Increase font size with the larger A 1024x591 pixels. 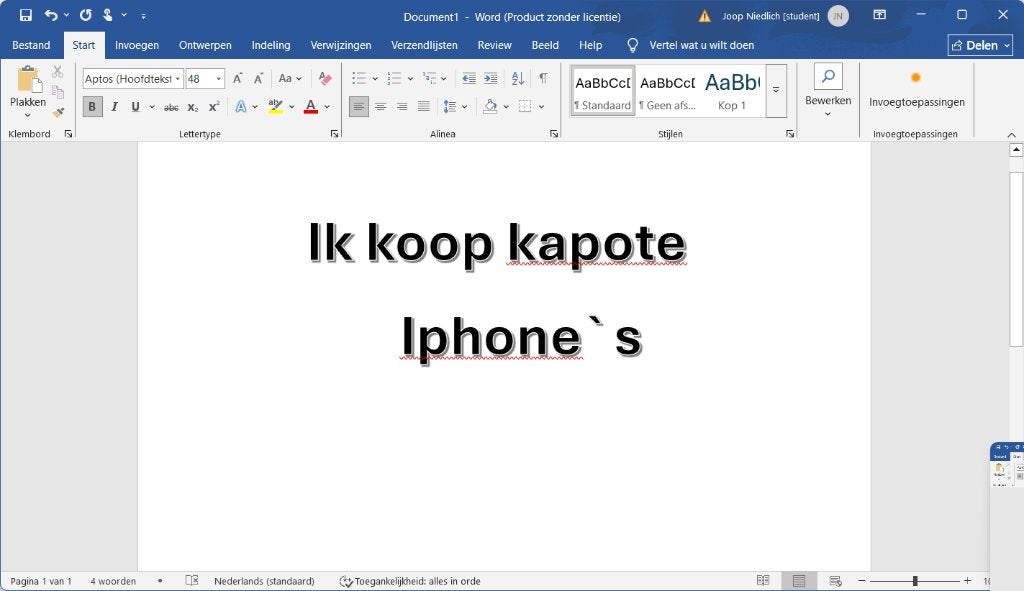[238, 79]
